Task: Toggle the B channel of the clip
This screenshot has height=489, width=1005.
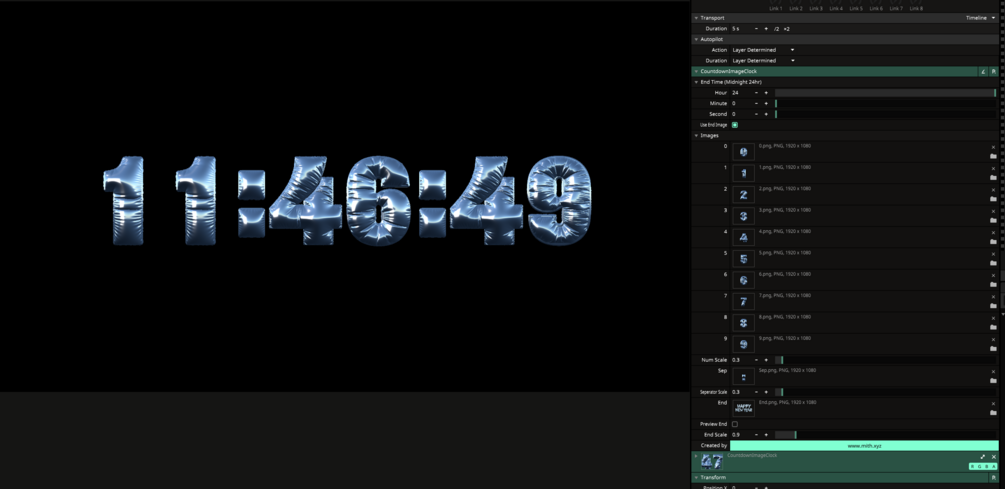Action: click(x=987, y=467)
